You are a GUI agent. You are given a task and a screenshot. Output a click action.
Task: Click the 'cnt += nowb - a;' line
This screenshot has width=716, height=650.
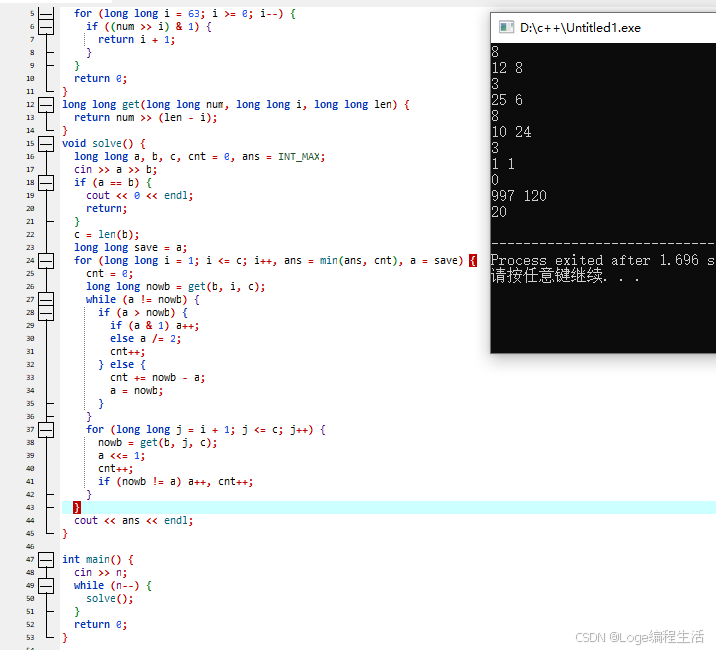[158, 378]
